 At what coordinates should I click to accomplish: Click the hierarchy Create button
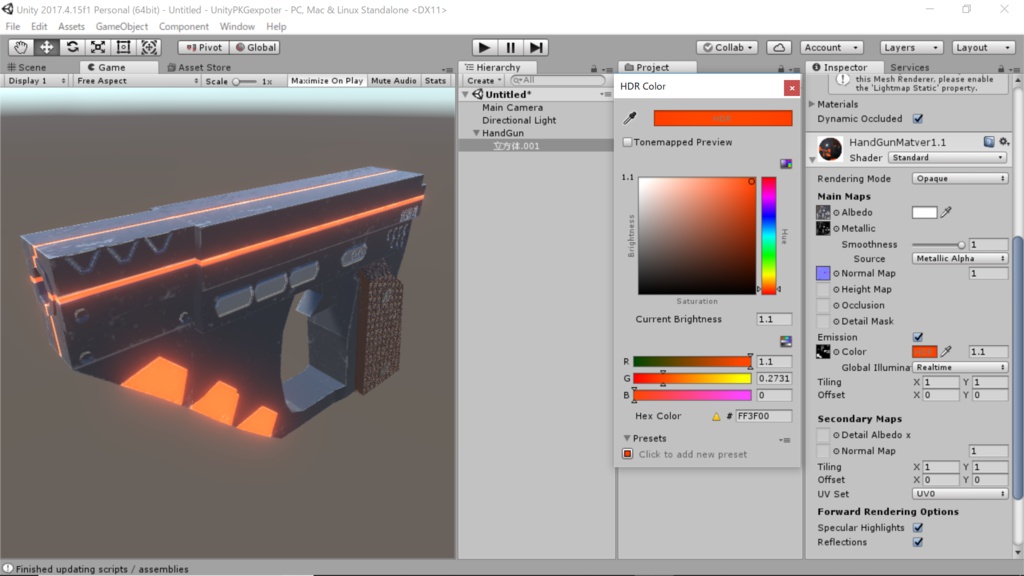[x=484, y=80]
